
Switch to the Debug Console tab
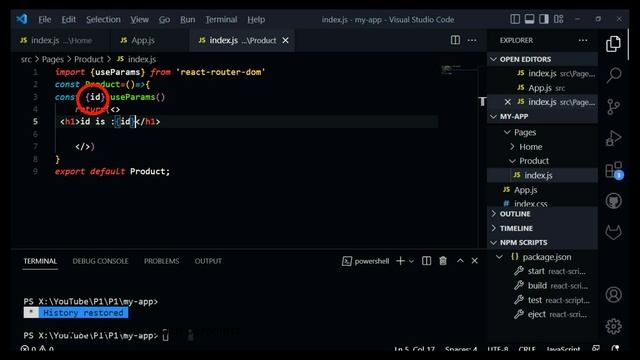pos(100,261)
